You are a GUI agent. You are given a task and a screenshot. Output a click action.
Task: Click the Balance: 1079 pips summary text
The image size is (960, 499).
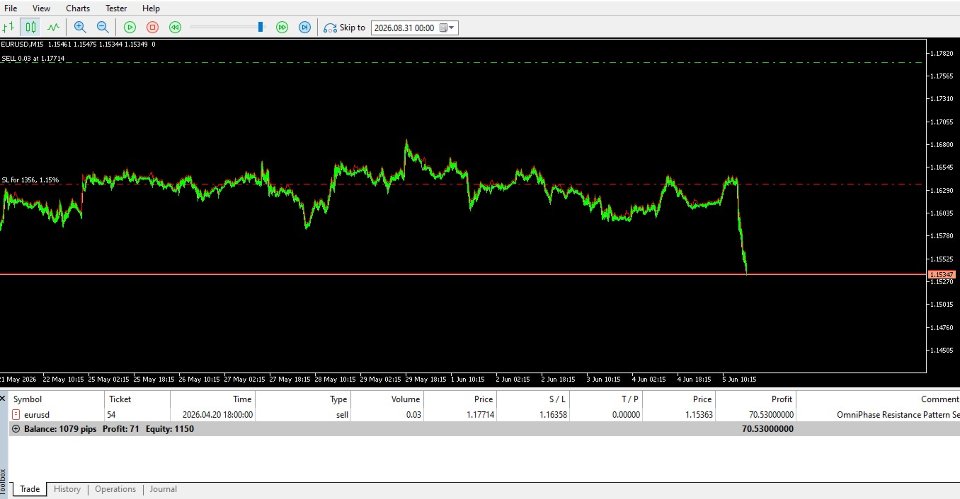click(x=60, y=429)
